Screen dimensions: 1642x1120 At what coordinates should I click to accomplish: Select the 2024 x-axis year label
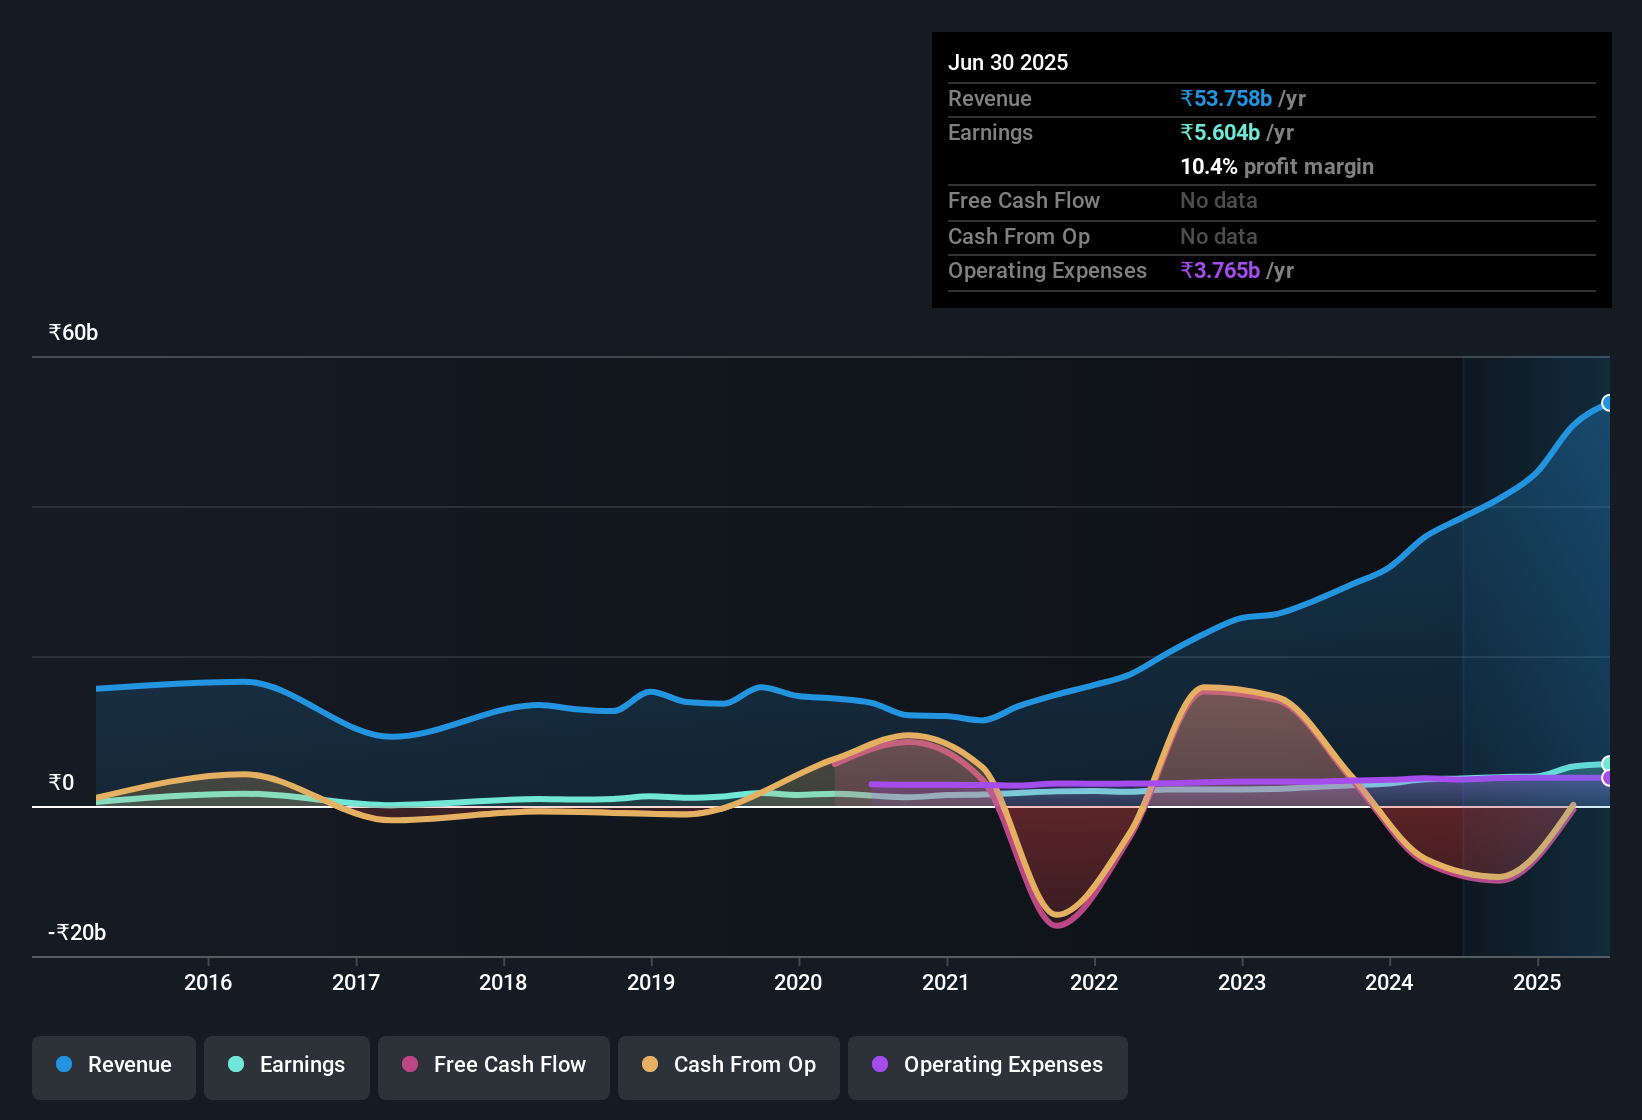tap(1389, 982)
